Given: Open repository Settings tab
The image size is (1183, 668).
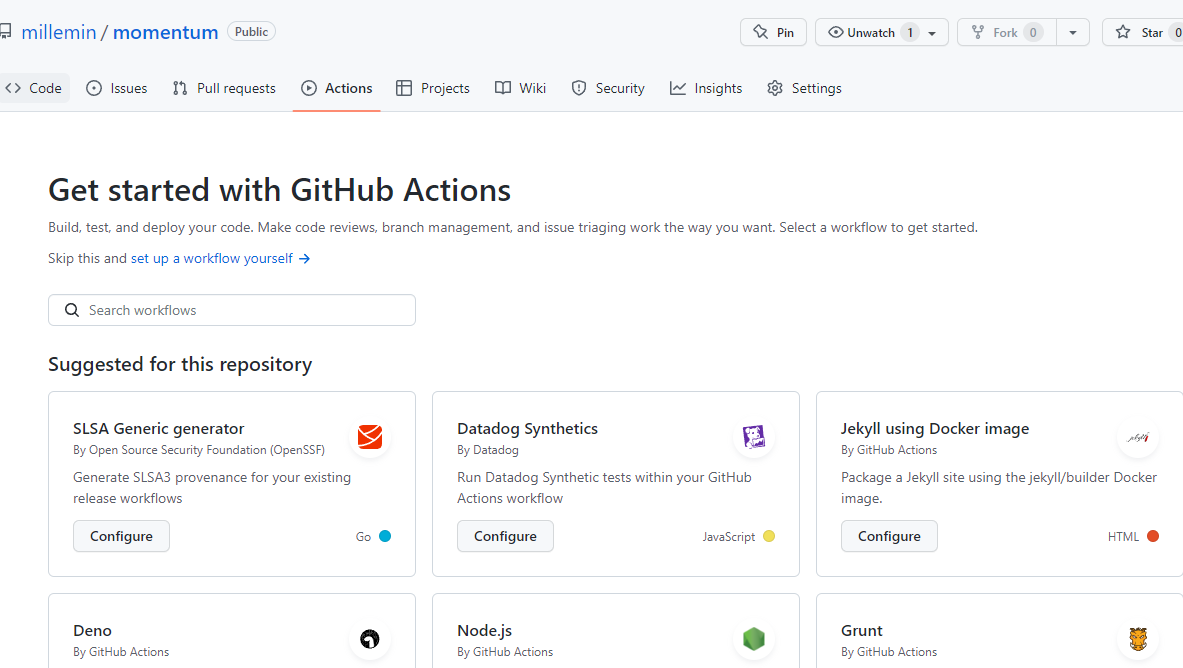Looking at the screenshot, I should [804, 88].
